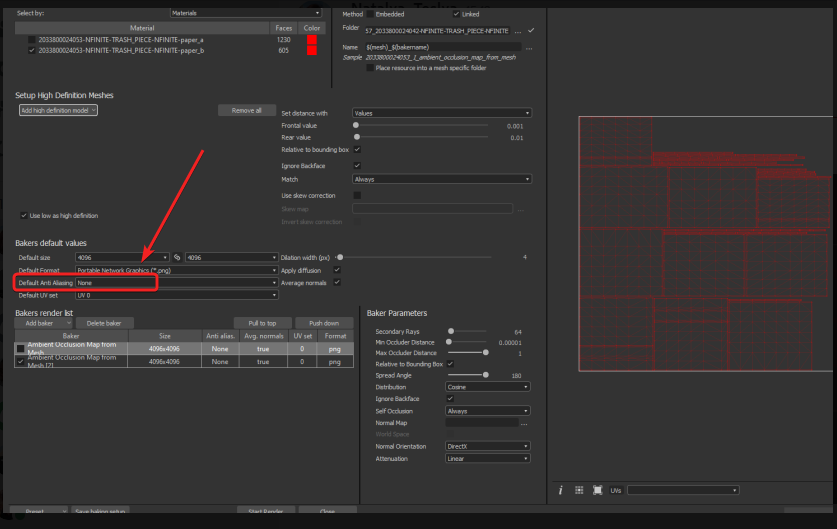Click the info icon below the UV preview
Viewport: 837px width, 529px height.
[560, 490]
